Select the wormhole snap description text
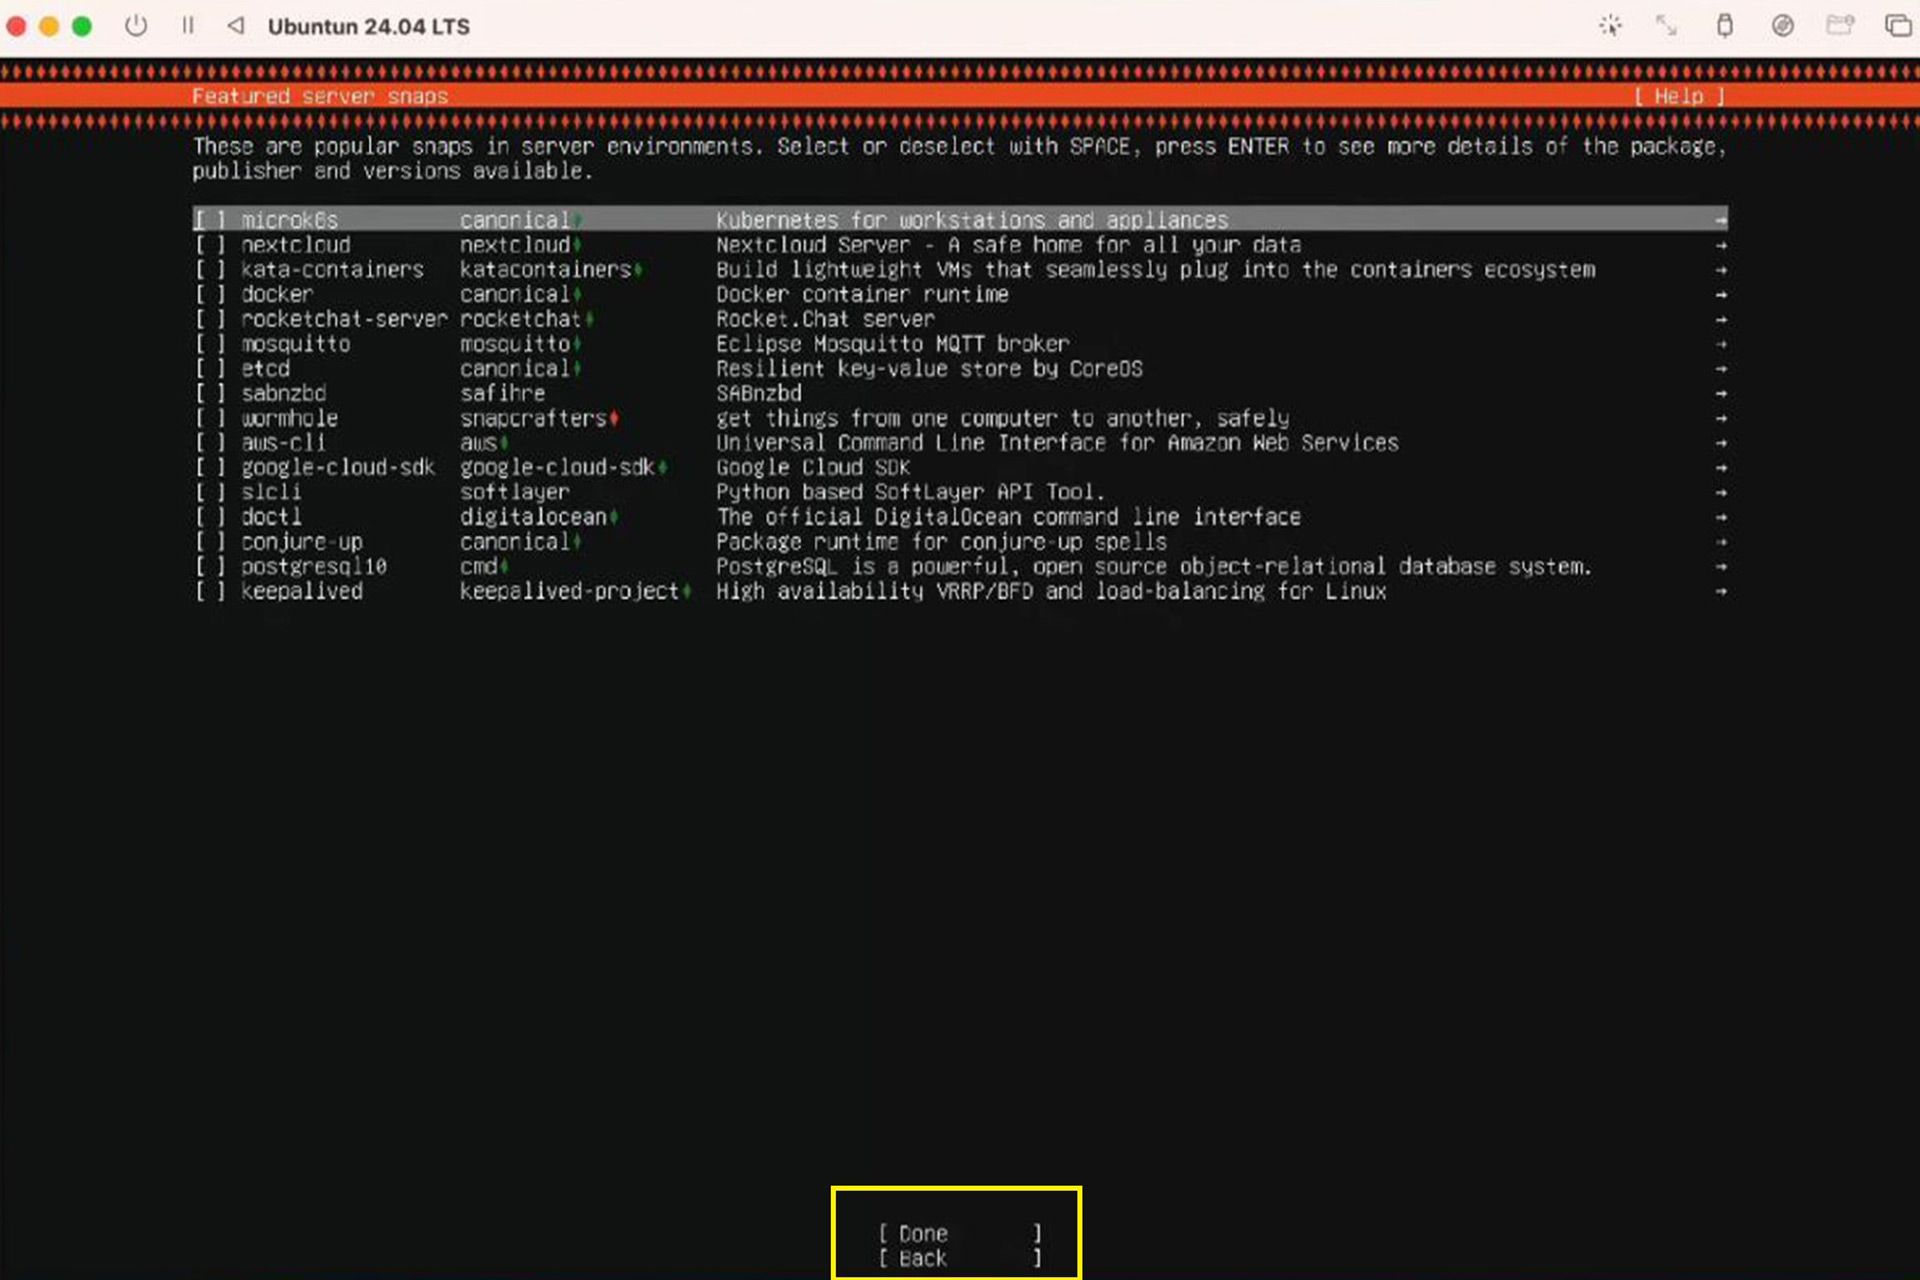 pos(1002,419)
